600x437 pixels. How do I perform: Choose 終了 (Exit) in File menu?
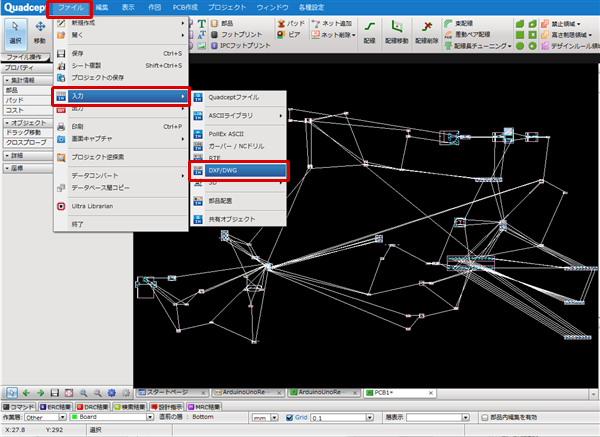121,225
